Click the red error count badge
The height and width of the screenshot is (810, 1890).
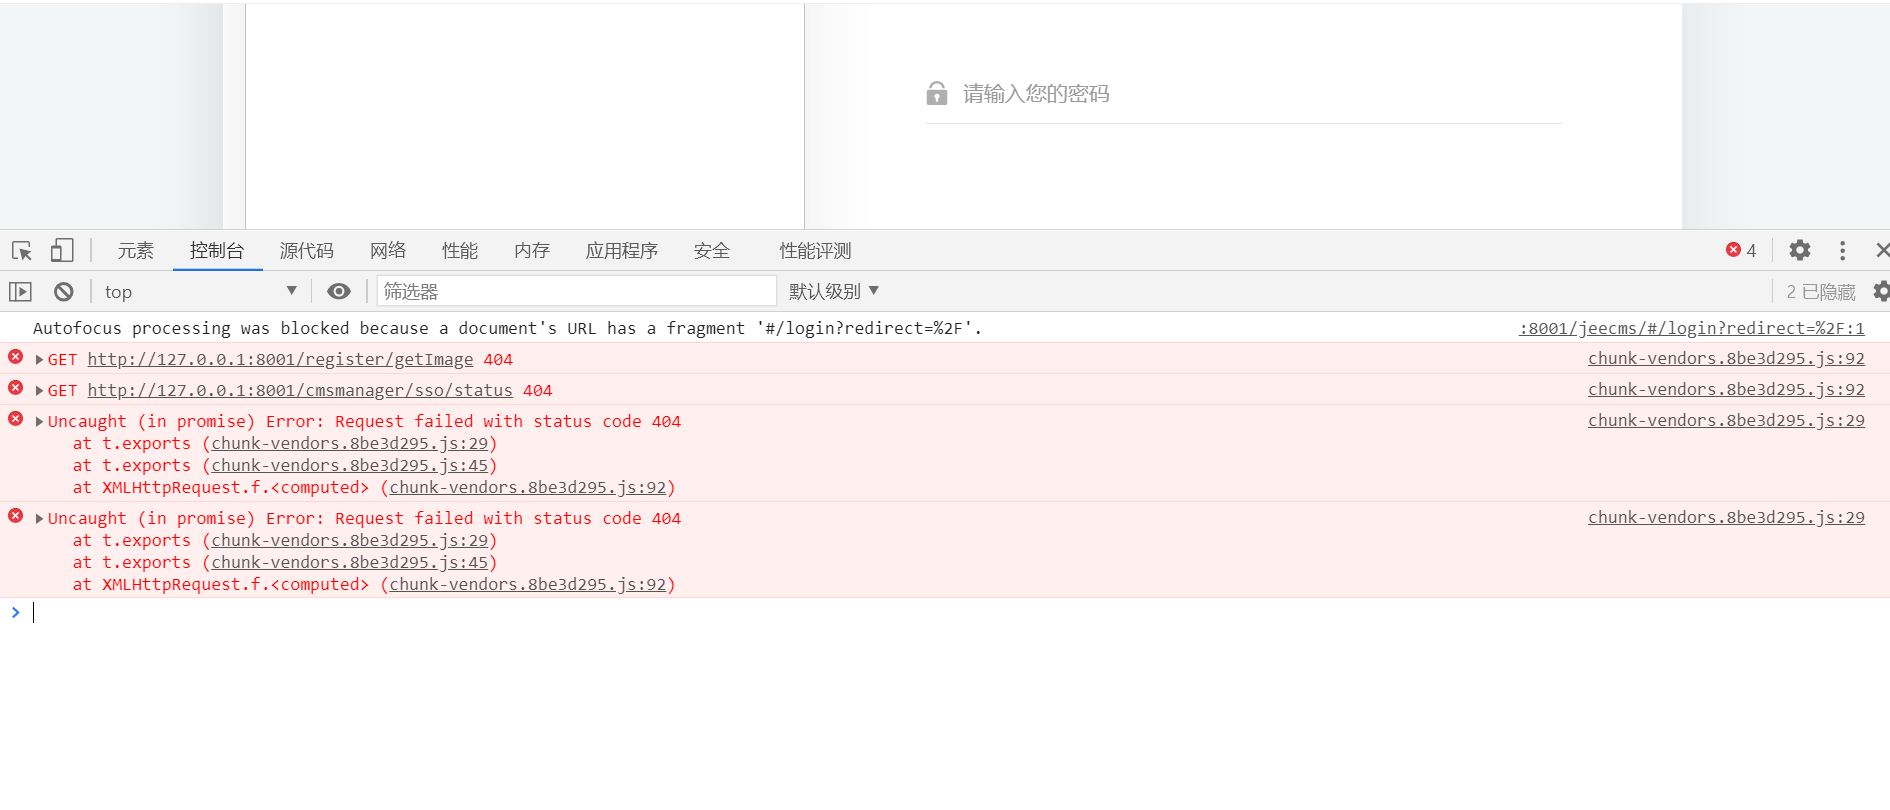pyautogui.click(x=1741, y=250)
